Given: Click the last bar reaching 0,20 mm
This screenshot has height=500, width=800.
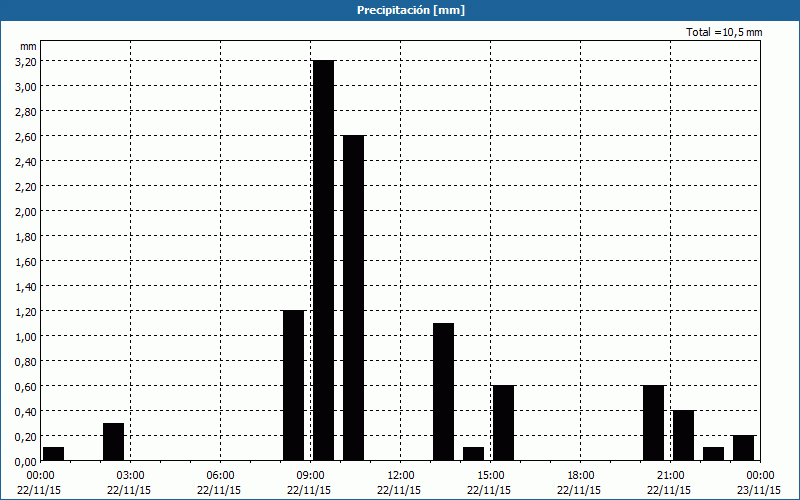Looking at the screenshot, I should (743, 448).
